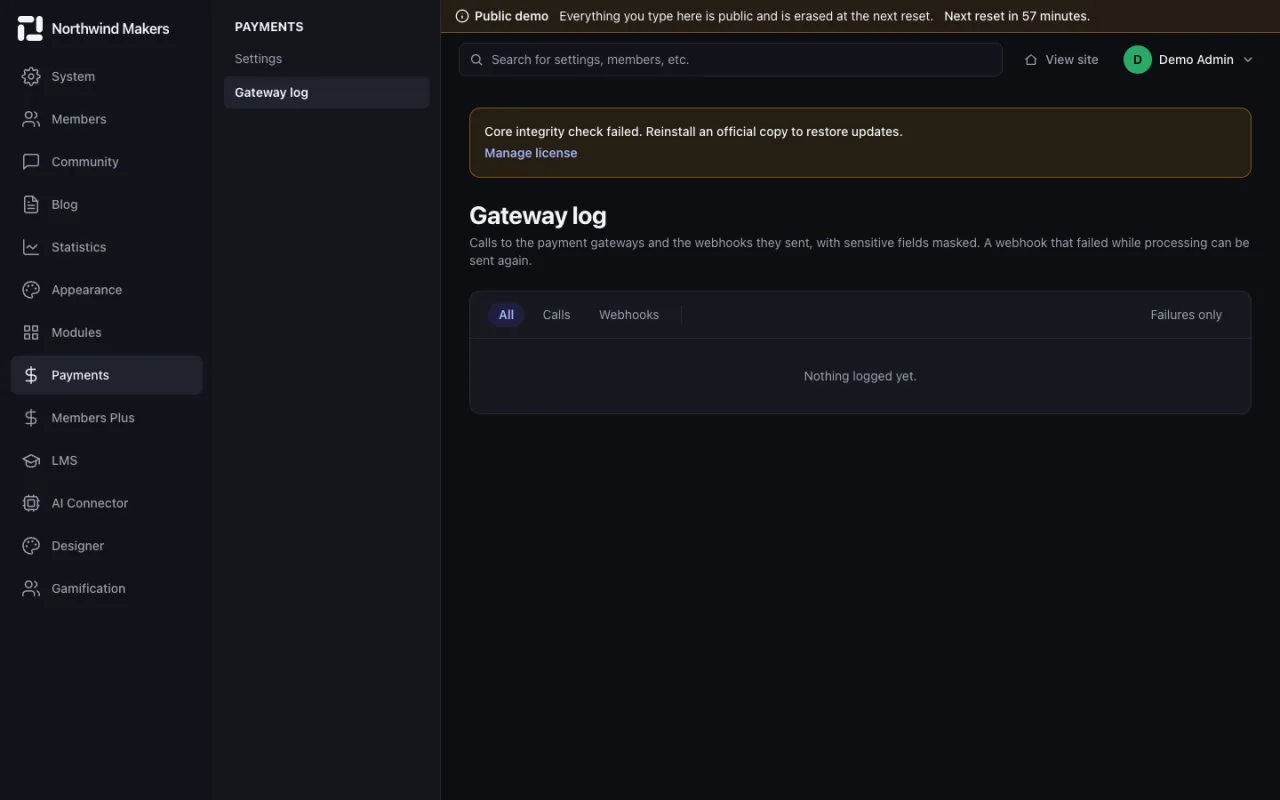Image resolution: width=1280 pixels, height=800 pixels.
Task: Open the Gamification sidebar label
Action: [x=89, y=588]
